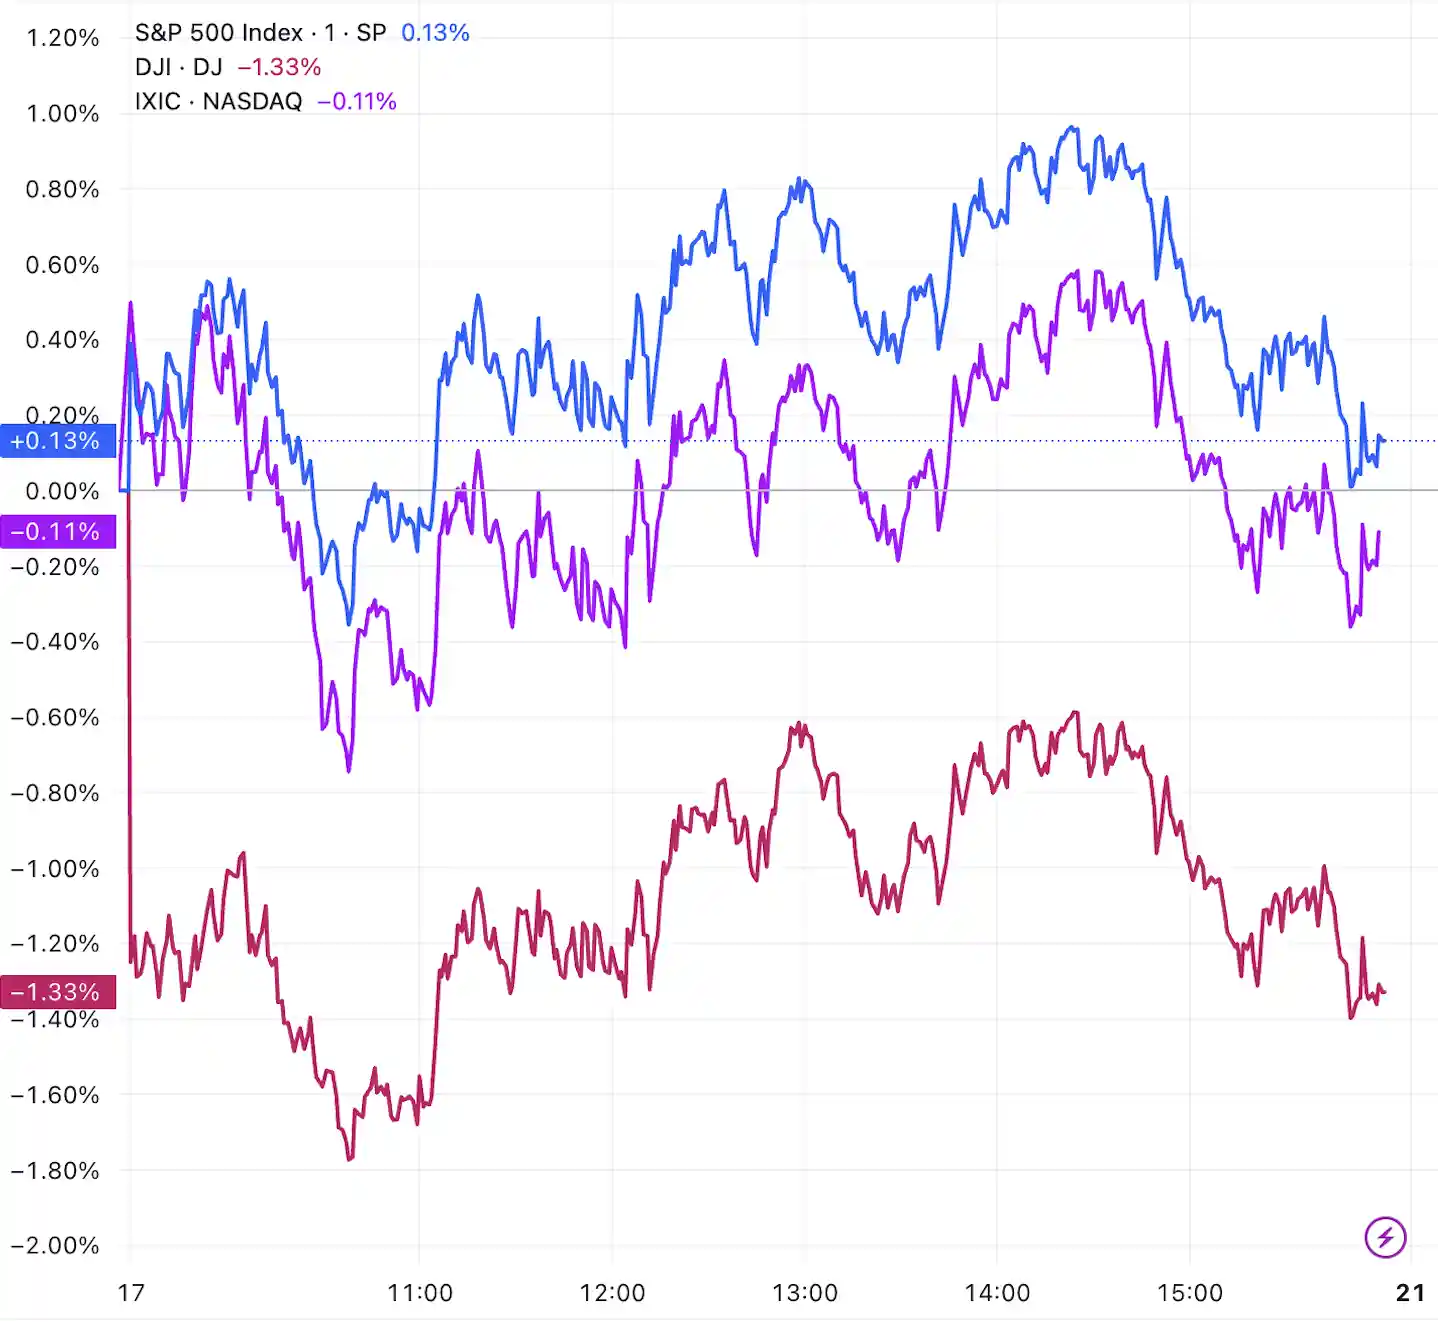
Task: Click the purple −0.11% price tag
Action: point(57,532)
